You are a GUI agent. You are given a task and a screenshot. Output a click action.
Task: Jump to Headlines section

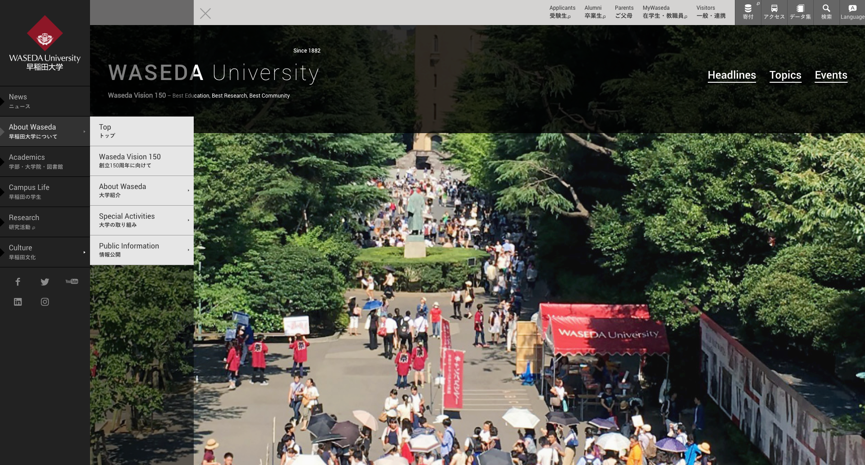pos(731,76)
